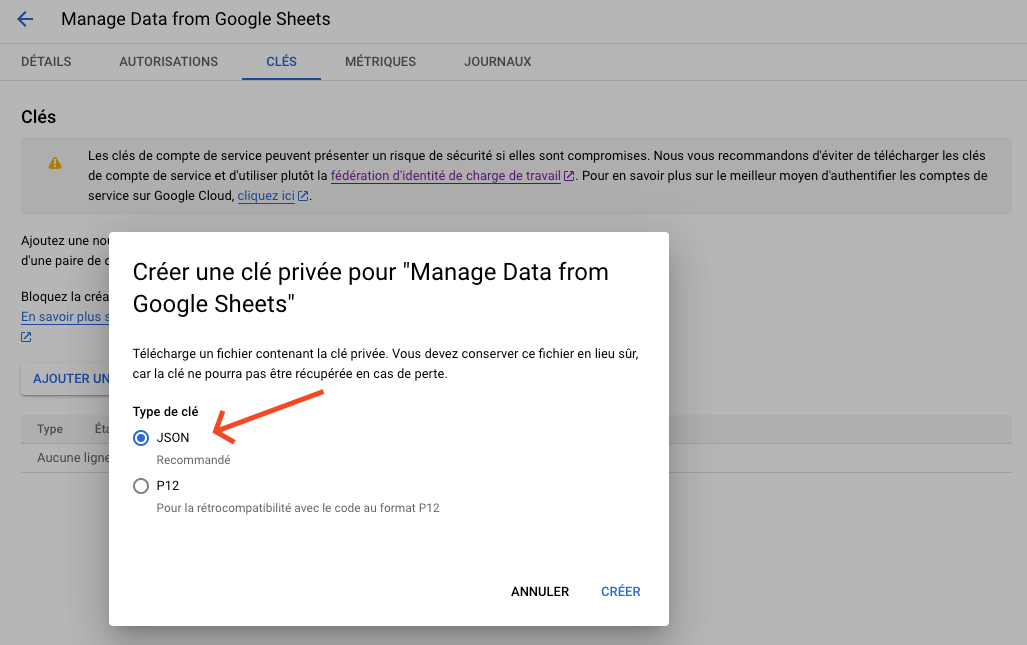Click external-link icon next to cliquez ici

click(303, 197)
